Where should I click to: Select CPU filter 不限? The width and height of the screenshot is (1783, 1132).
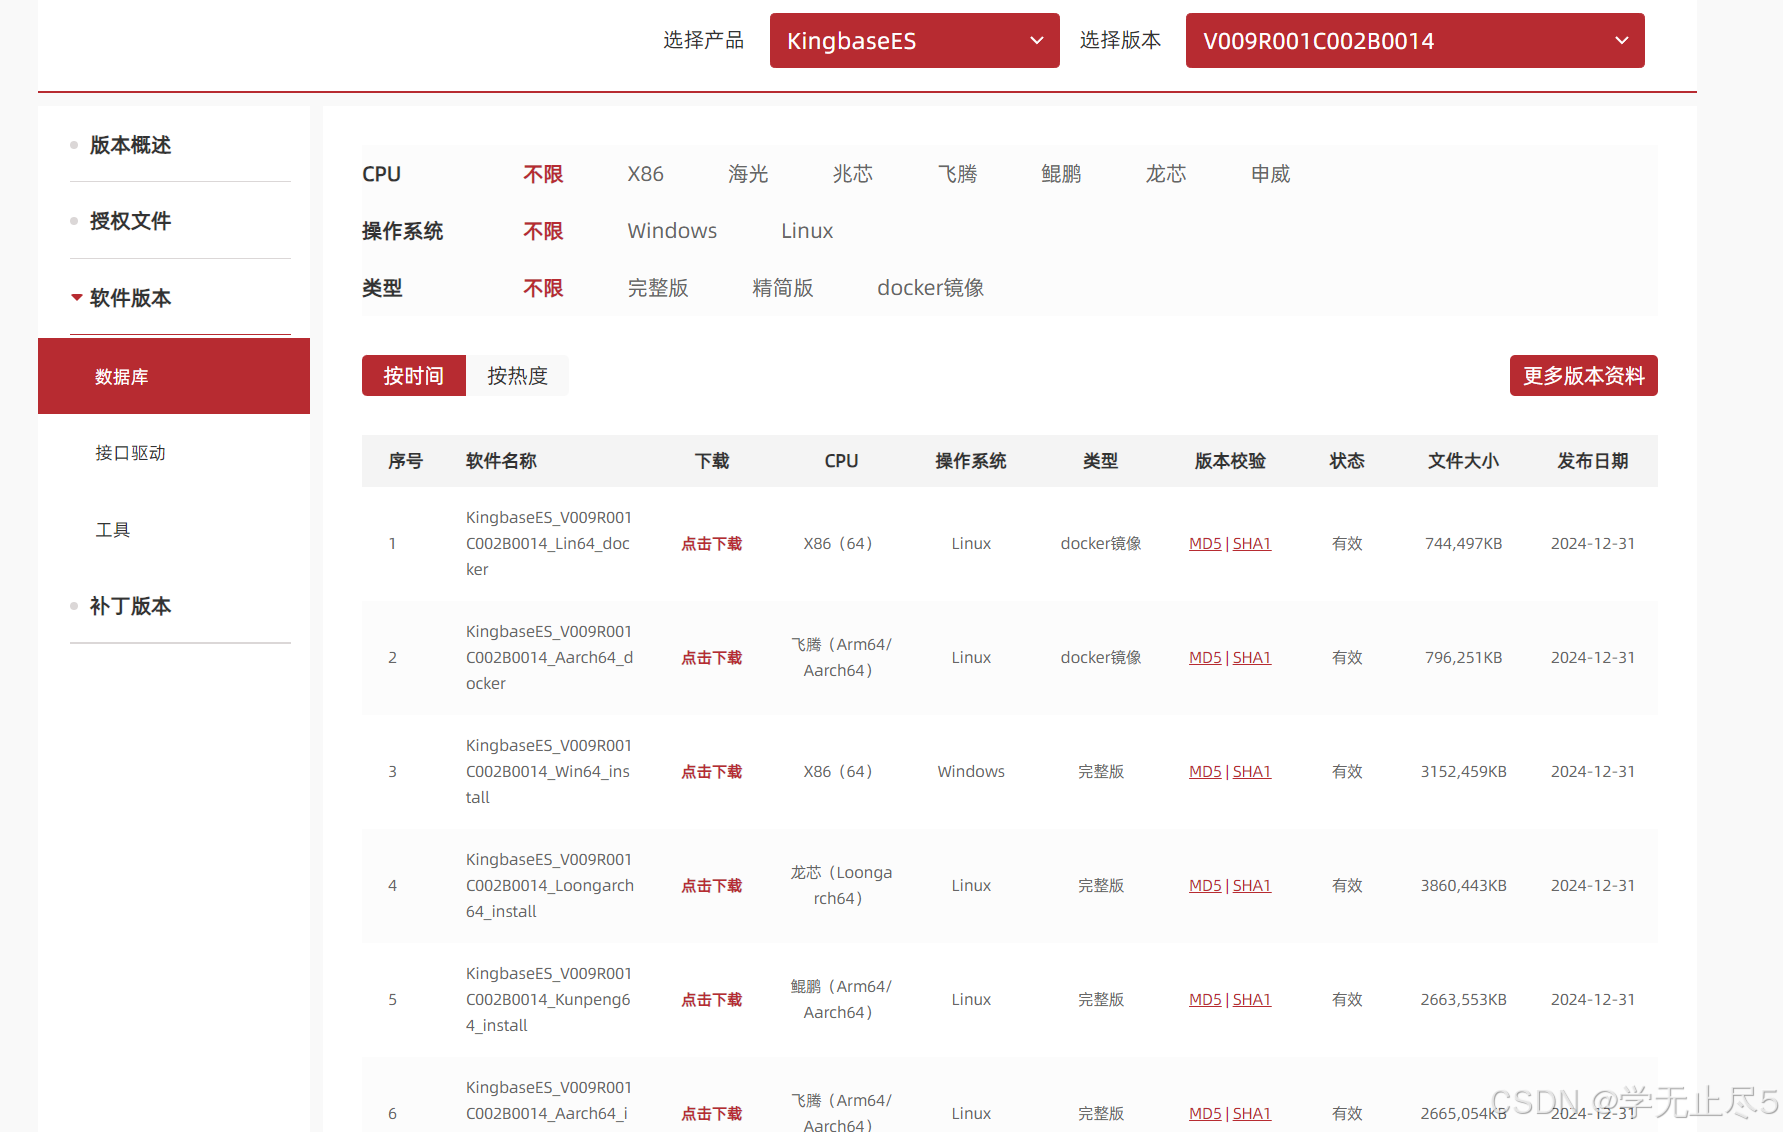tap(543, 174)
